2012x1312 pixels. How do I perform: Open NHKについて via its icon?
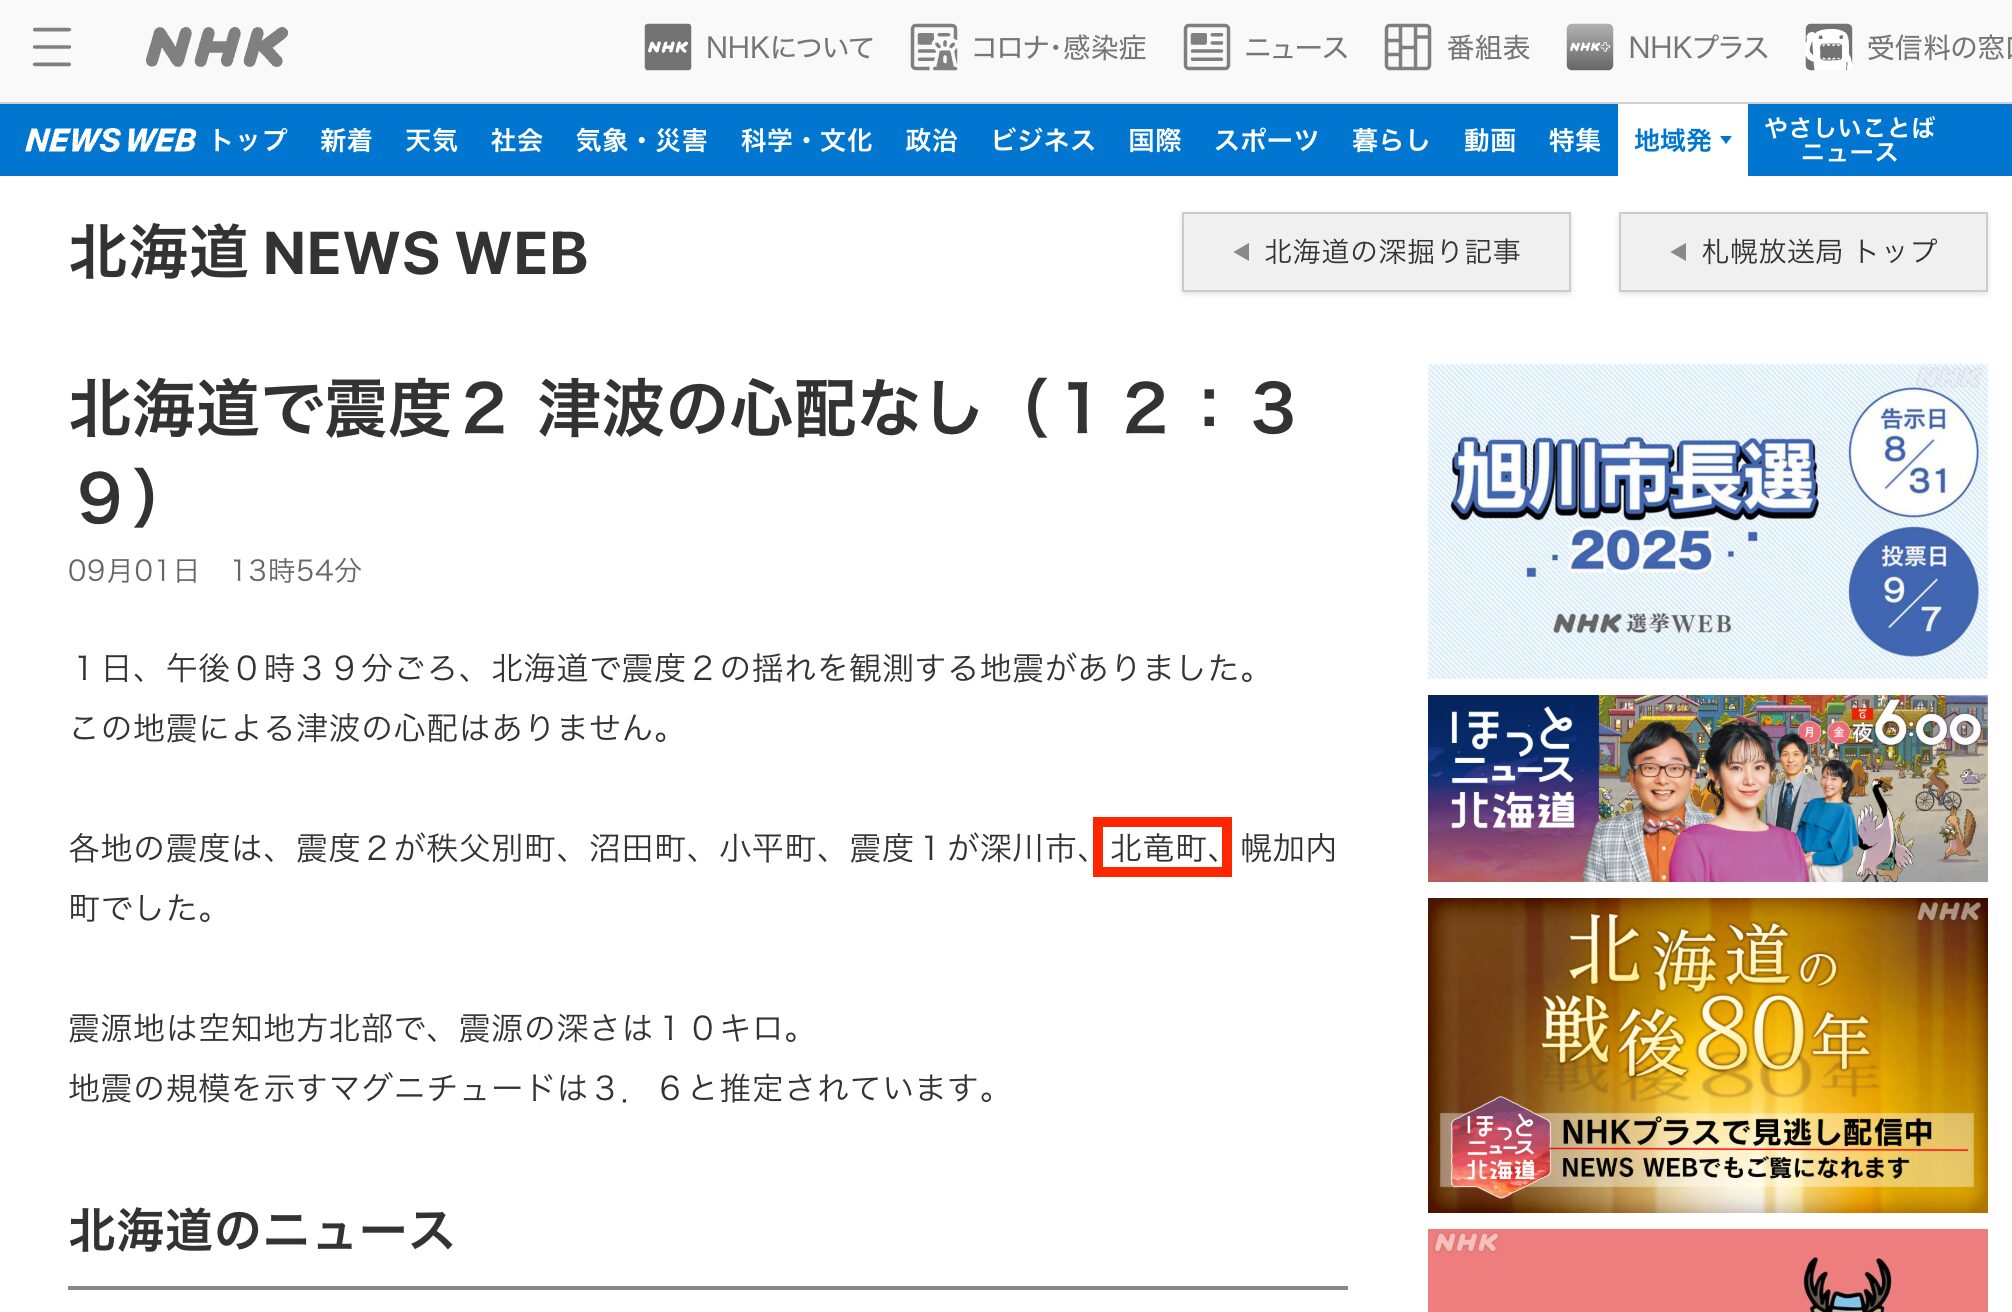668,47
